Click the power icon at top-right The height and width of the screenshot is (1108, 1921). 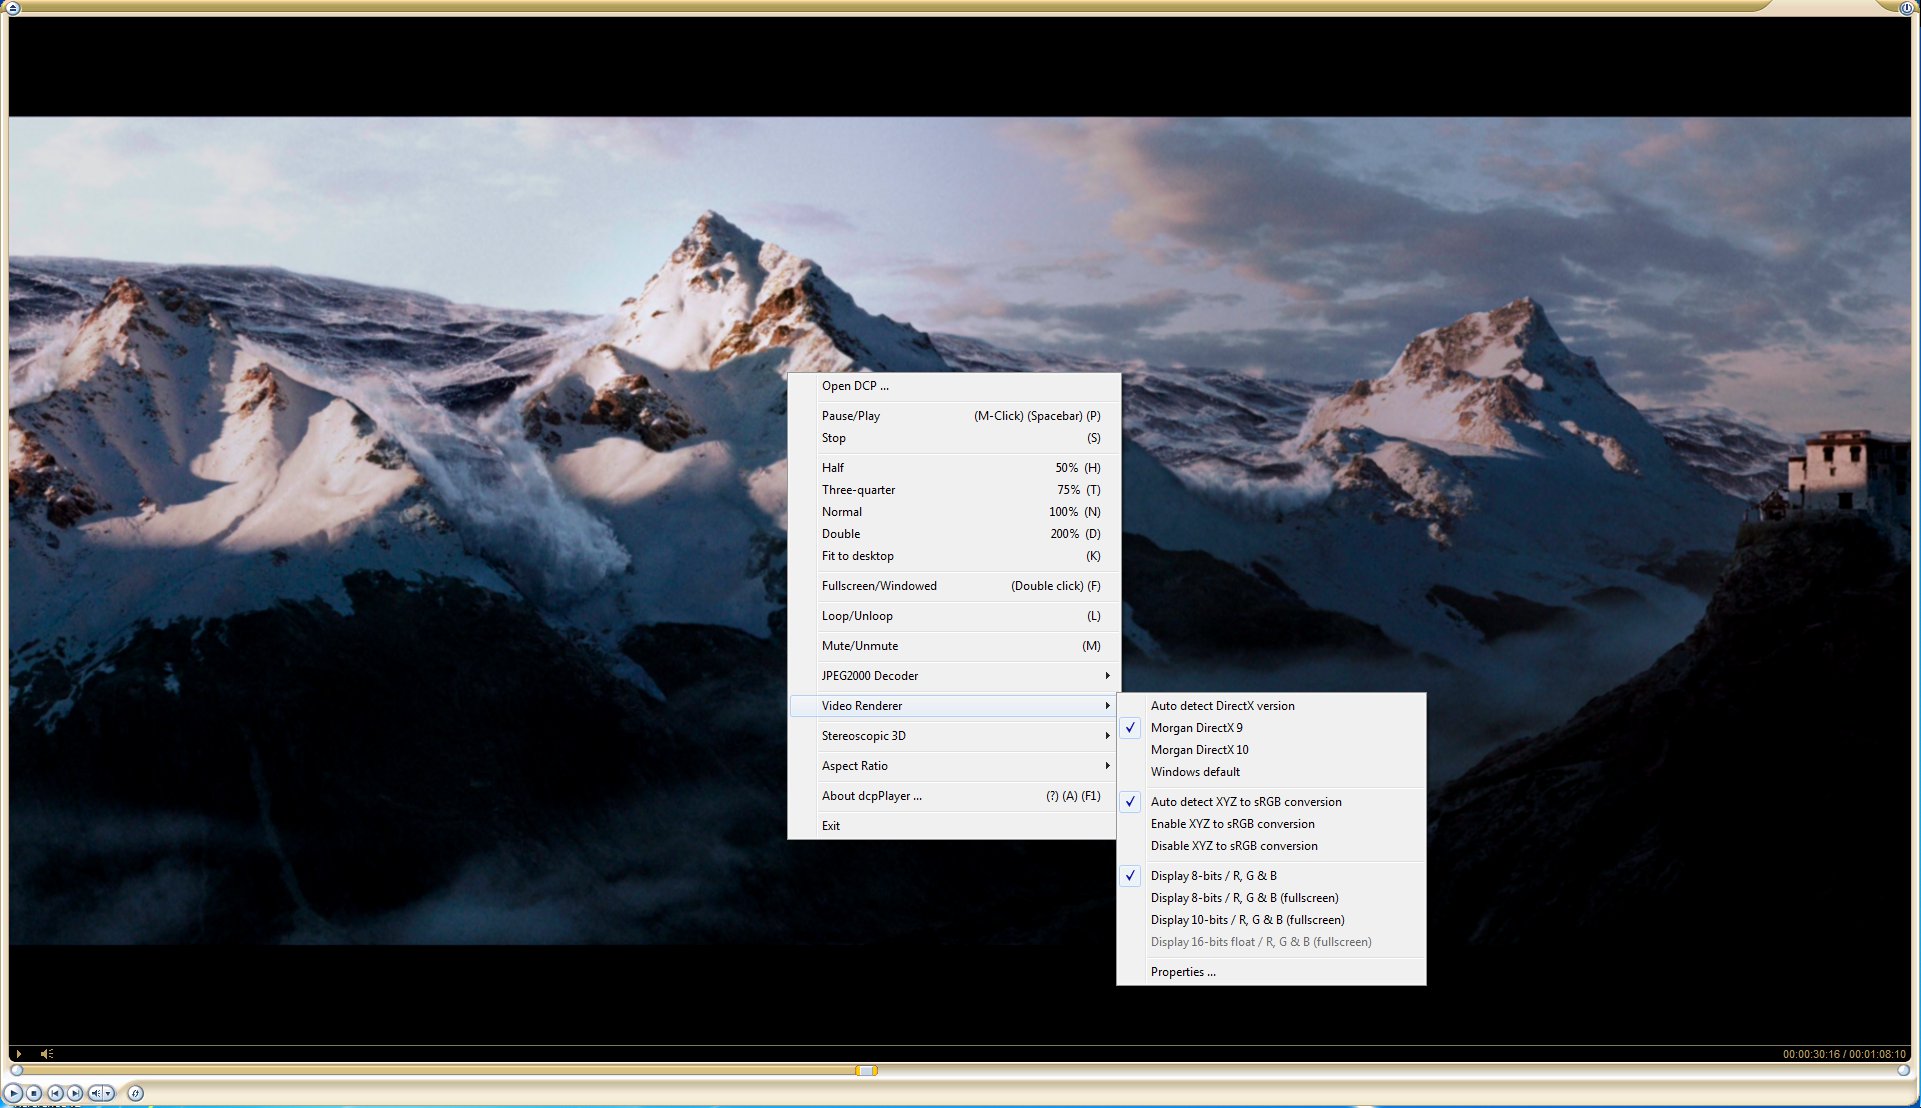click(1906, 7)
